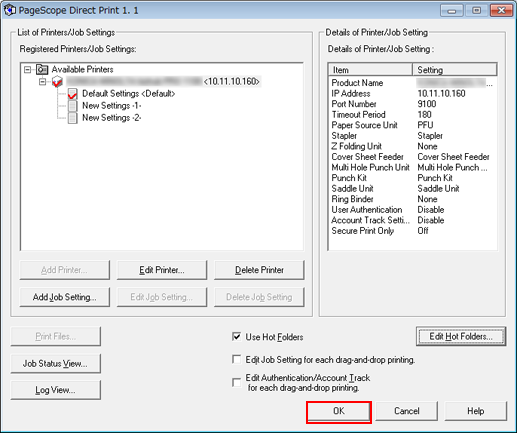Select New Settings -1- entry
This screenshot has width=517, height=433.
[x=112, y=106]
